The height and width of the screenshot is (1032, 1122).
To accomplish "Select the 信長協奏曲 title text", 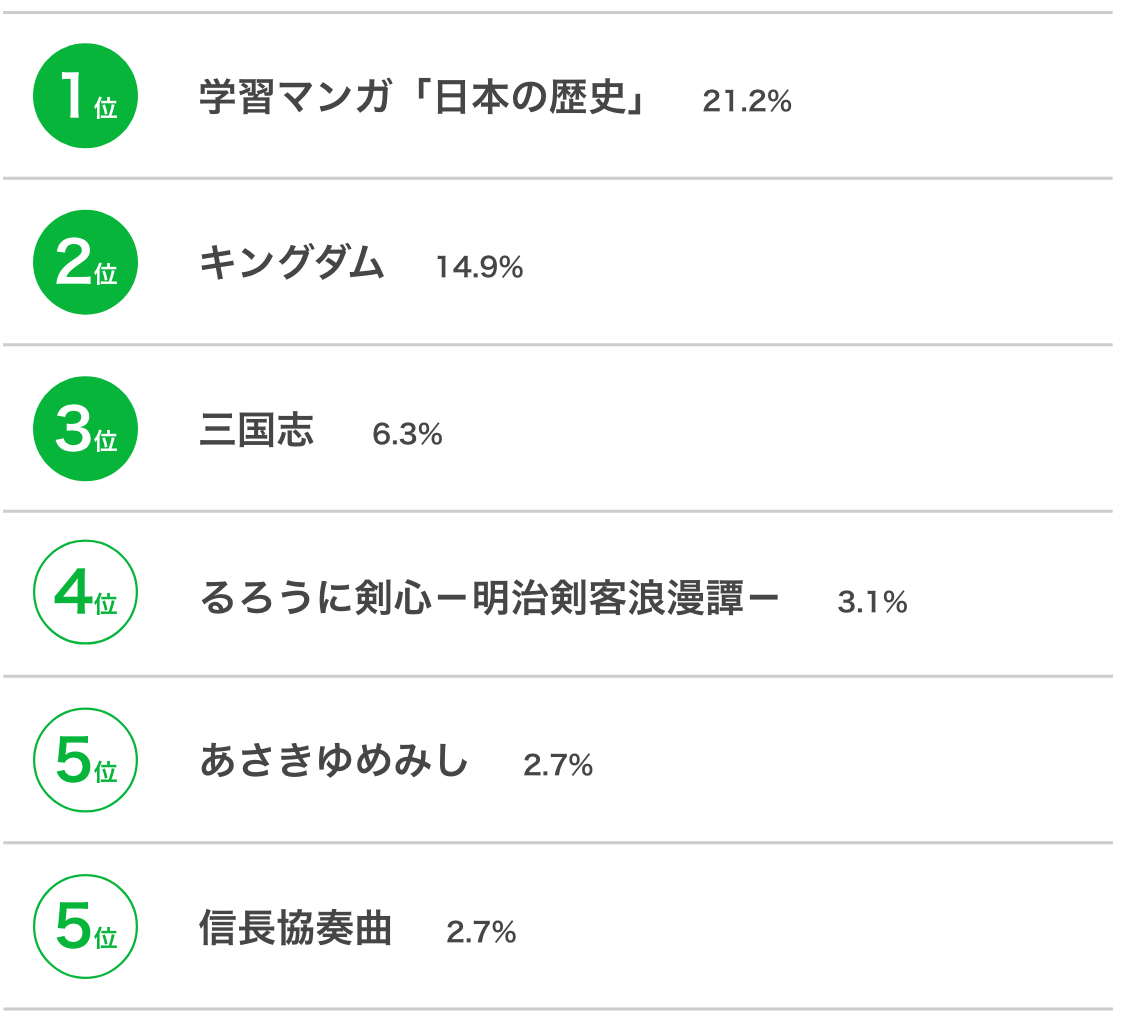I will (x=296, y=928).
